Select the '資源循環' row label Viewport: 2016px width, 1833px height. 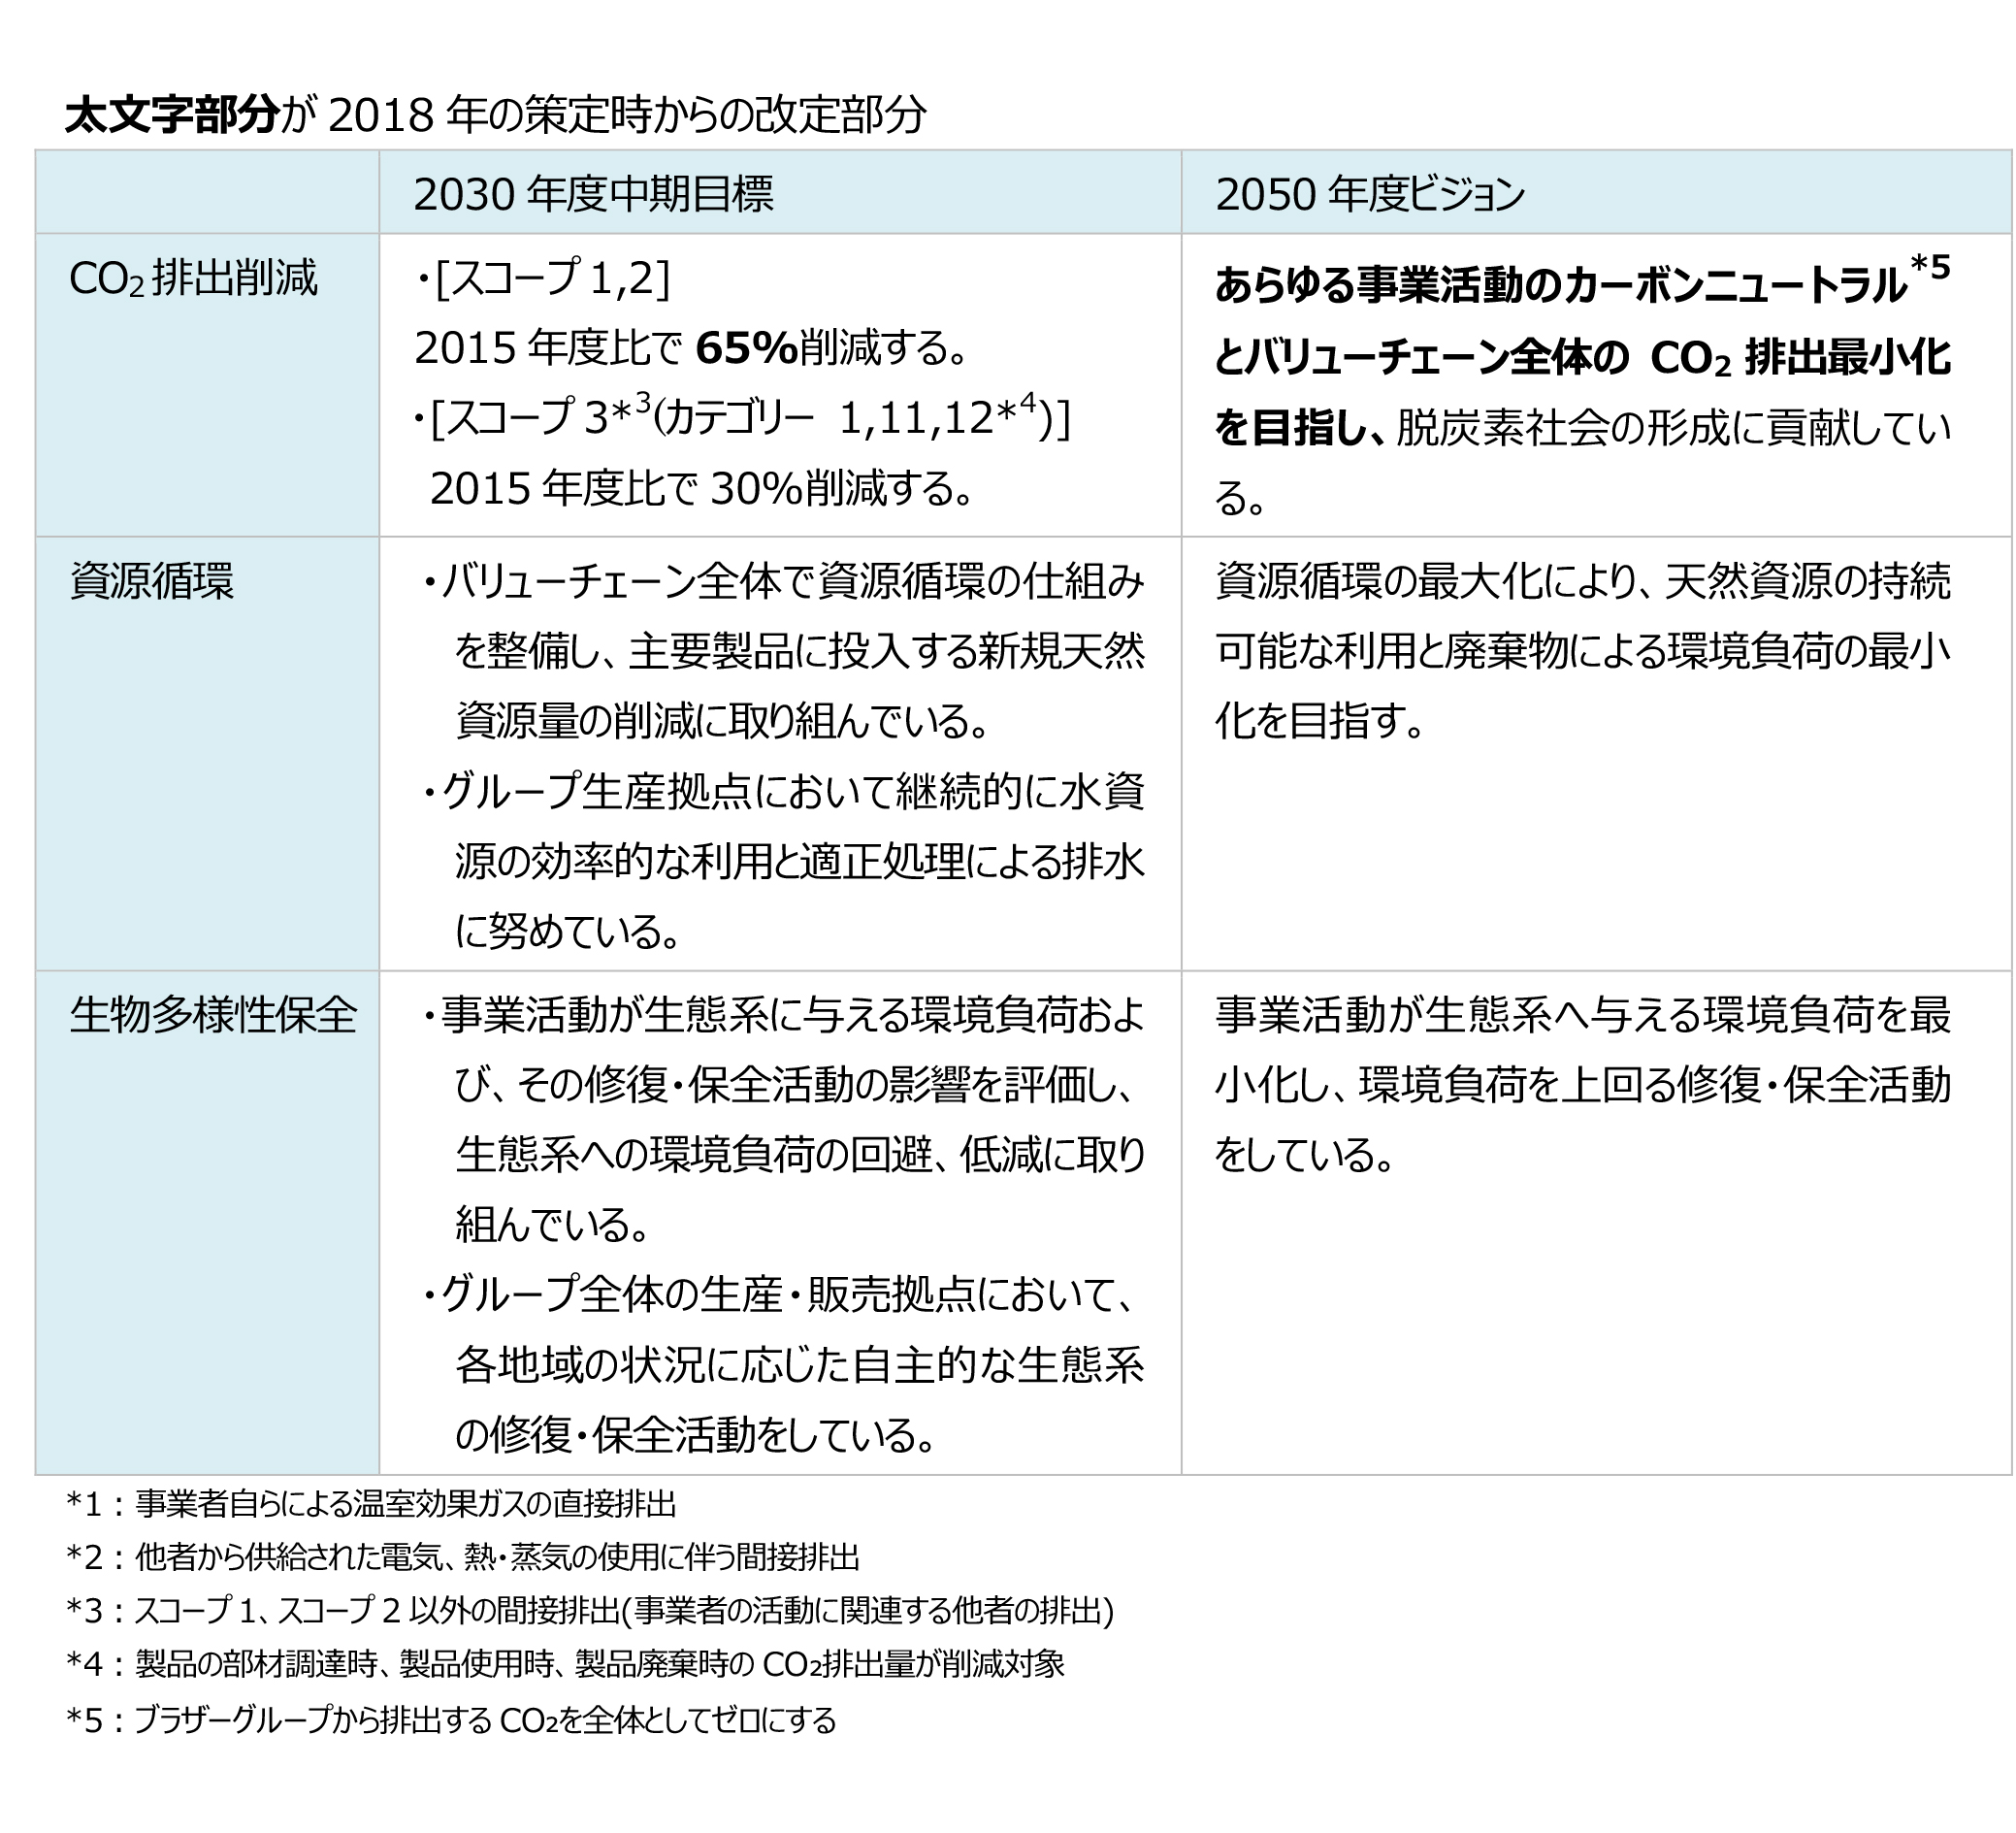[152, 581]
